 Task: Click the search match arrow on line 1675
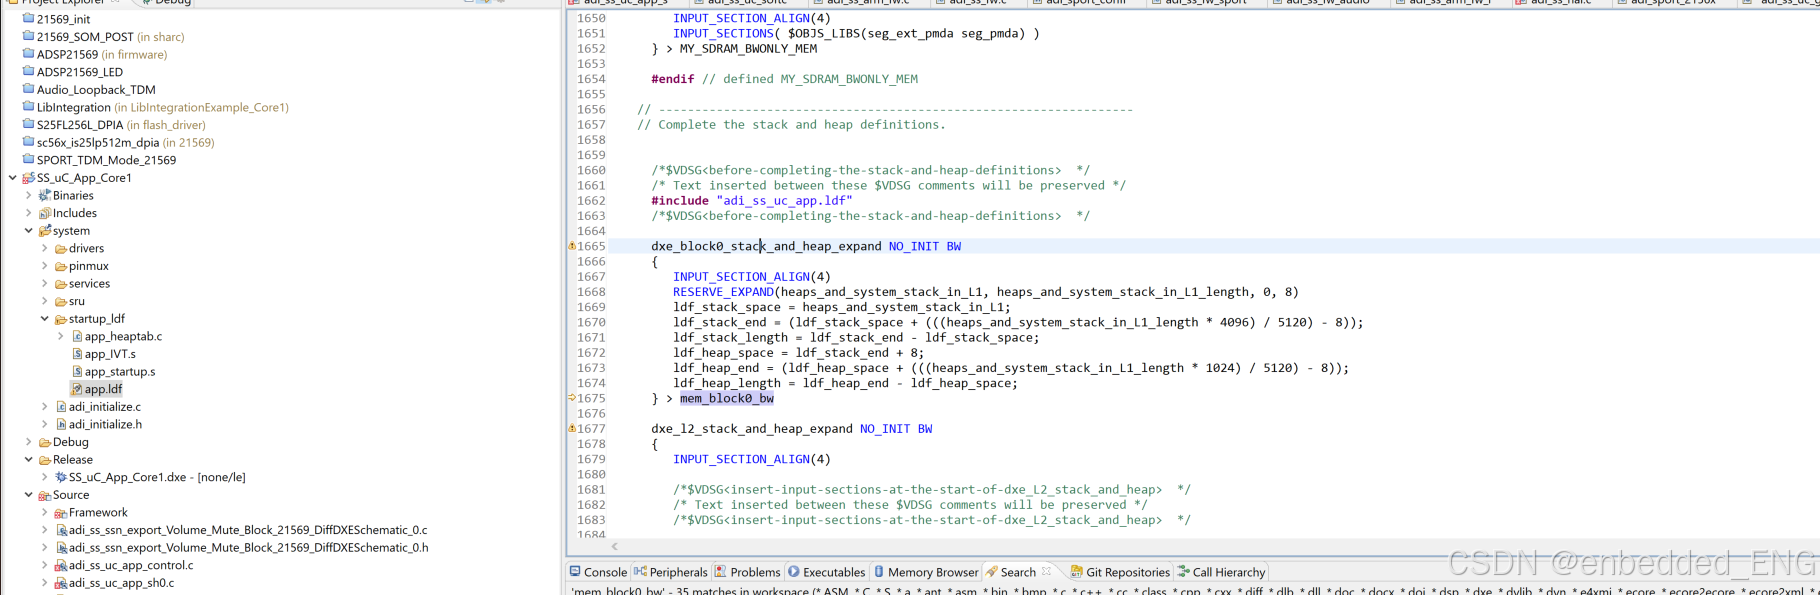coord(572,398)
